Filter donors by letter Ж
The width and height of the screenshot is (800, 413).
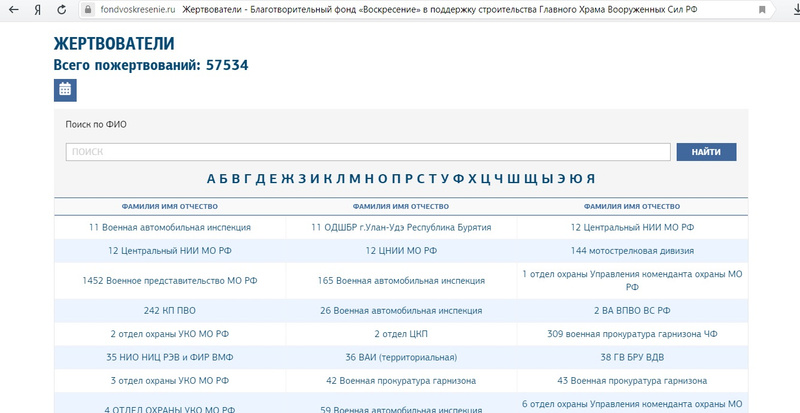[288, 179]
